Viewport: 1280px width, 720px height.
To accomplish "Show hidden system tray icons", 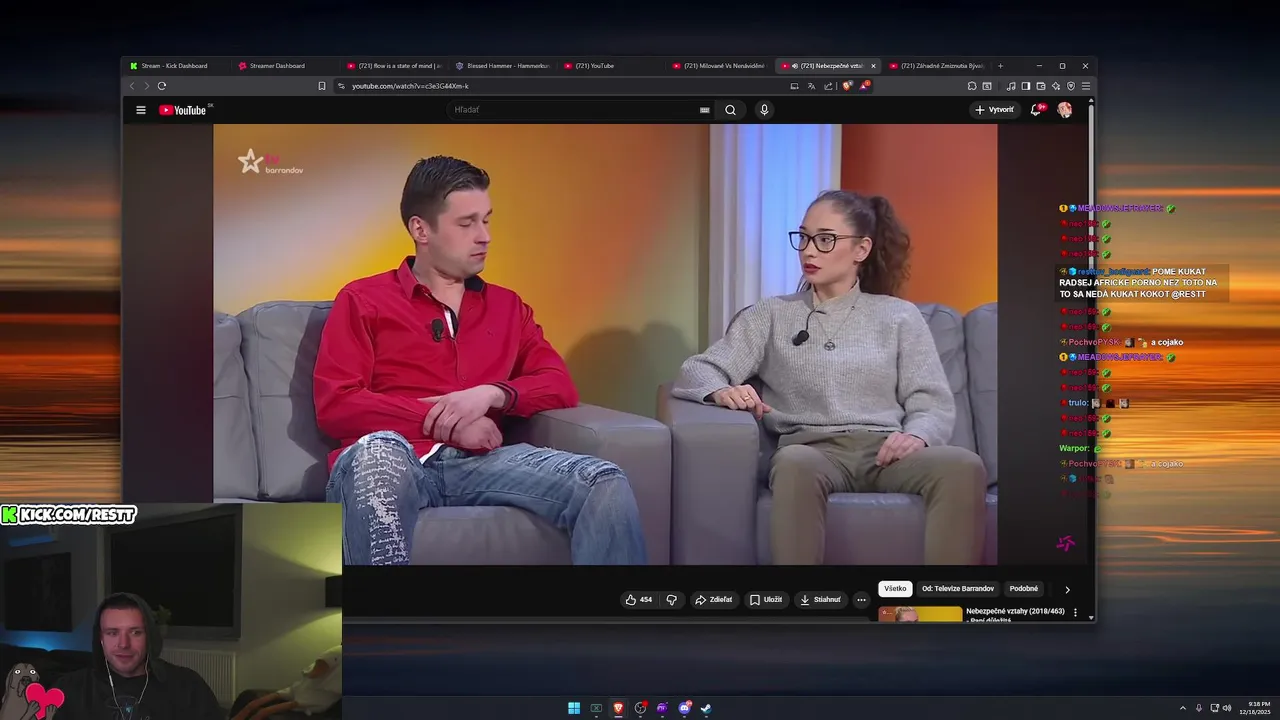I will coord(1183,708).
